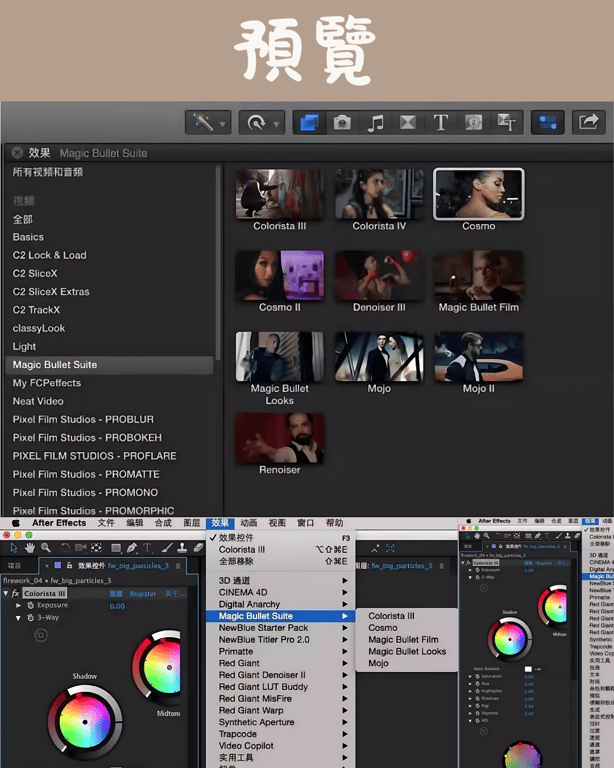This screenshot has height=768, width=614.
Task: Select the After Effects type tool
Action: tap(147, 548)
